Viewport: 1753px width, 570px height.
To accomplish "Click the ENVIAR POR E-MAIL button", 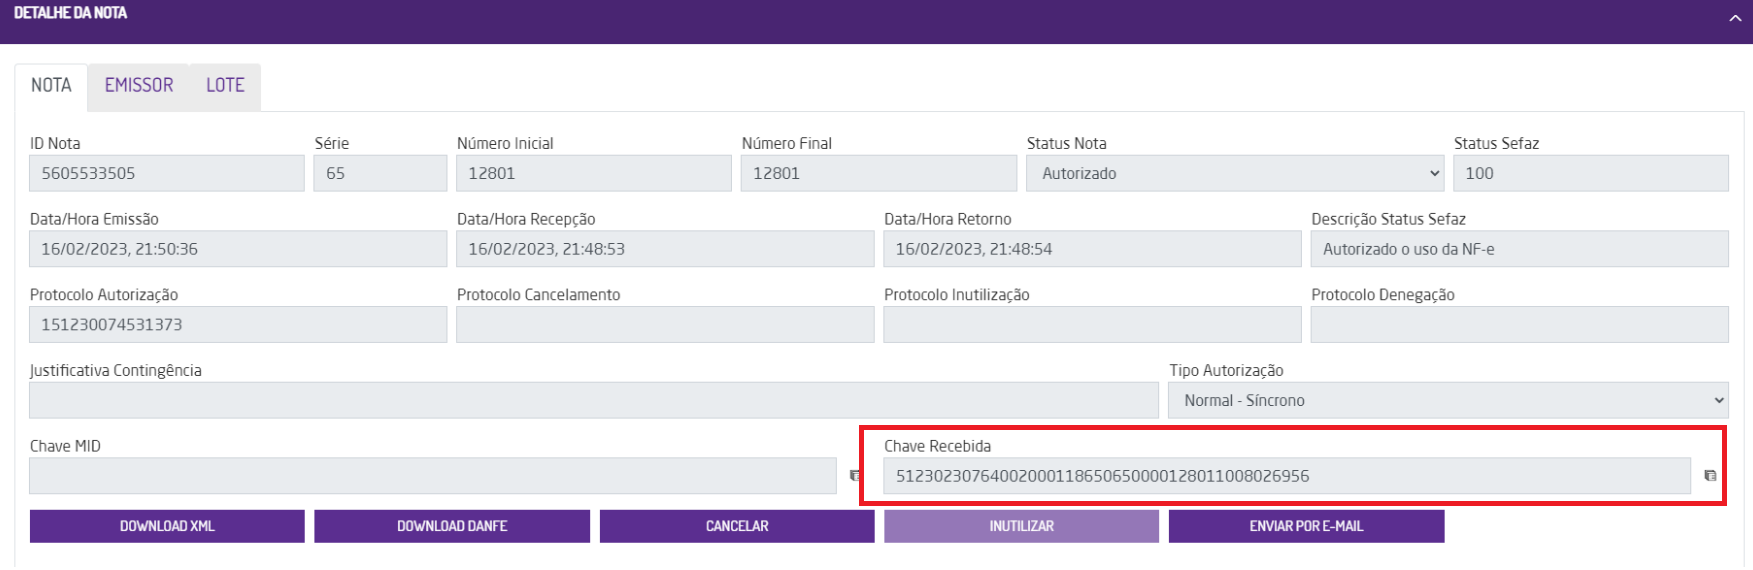I will tap(1306, 526).
